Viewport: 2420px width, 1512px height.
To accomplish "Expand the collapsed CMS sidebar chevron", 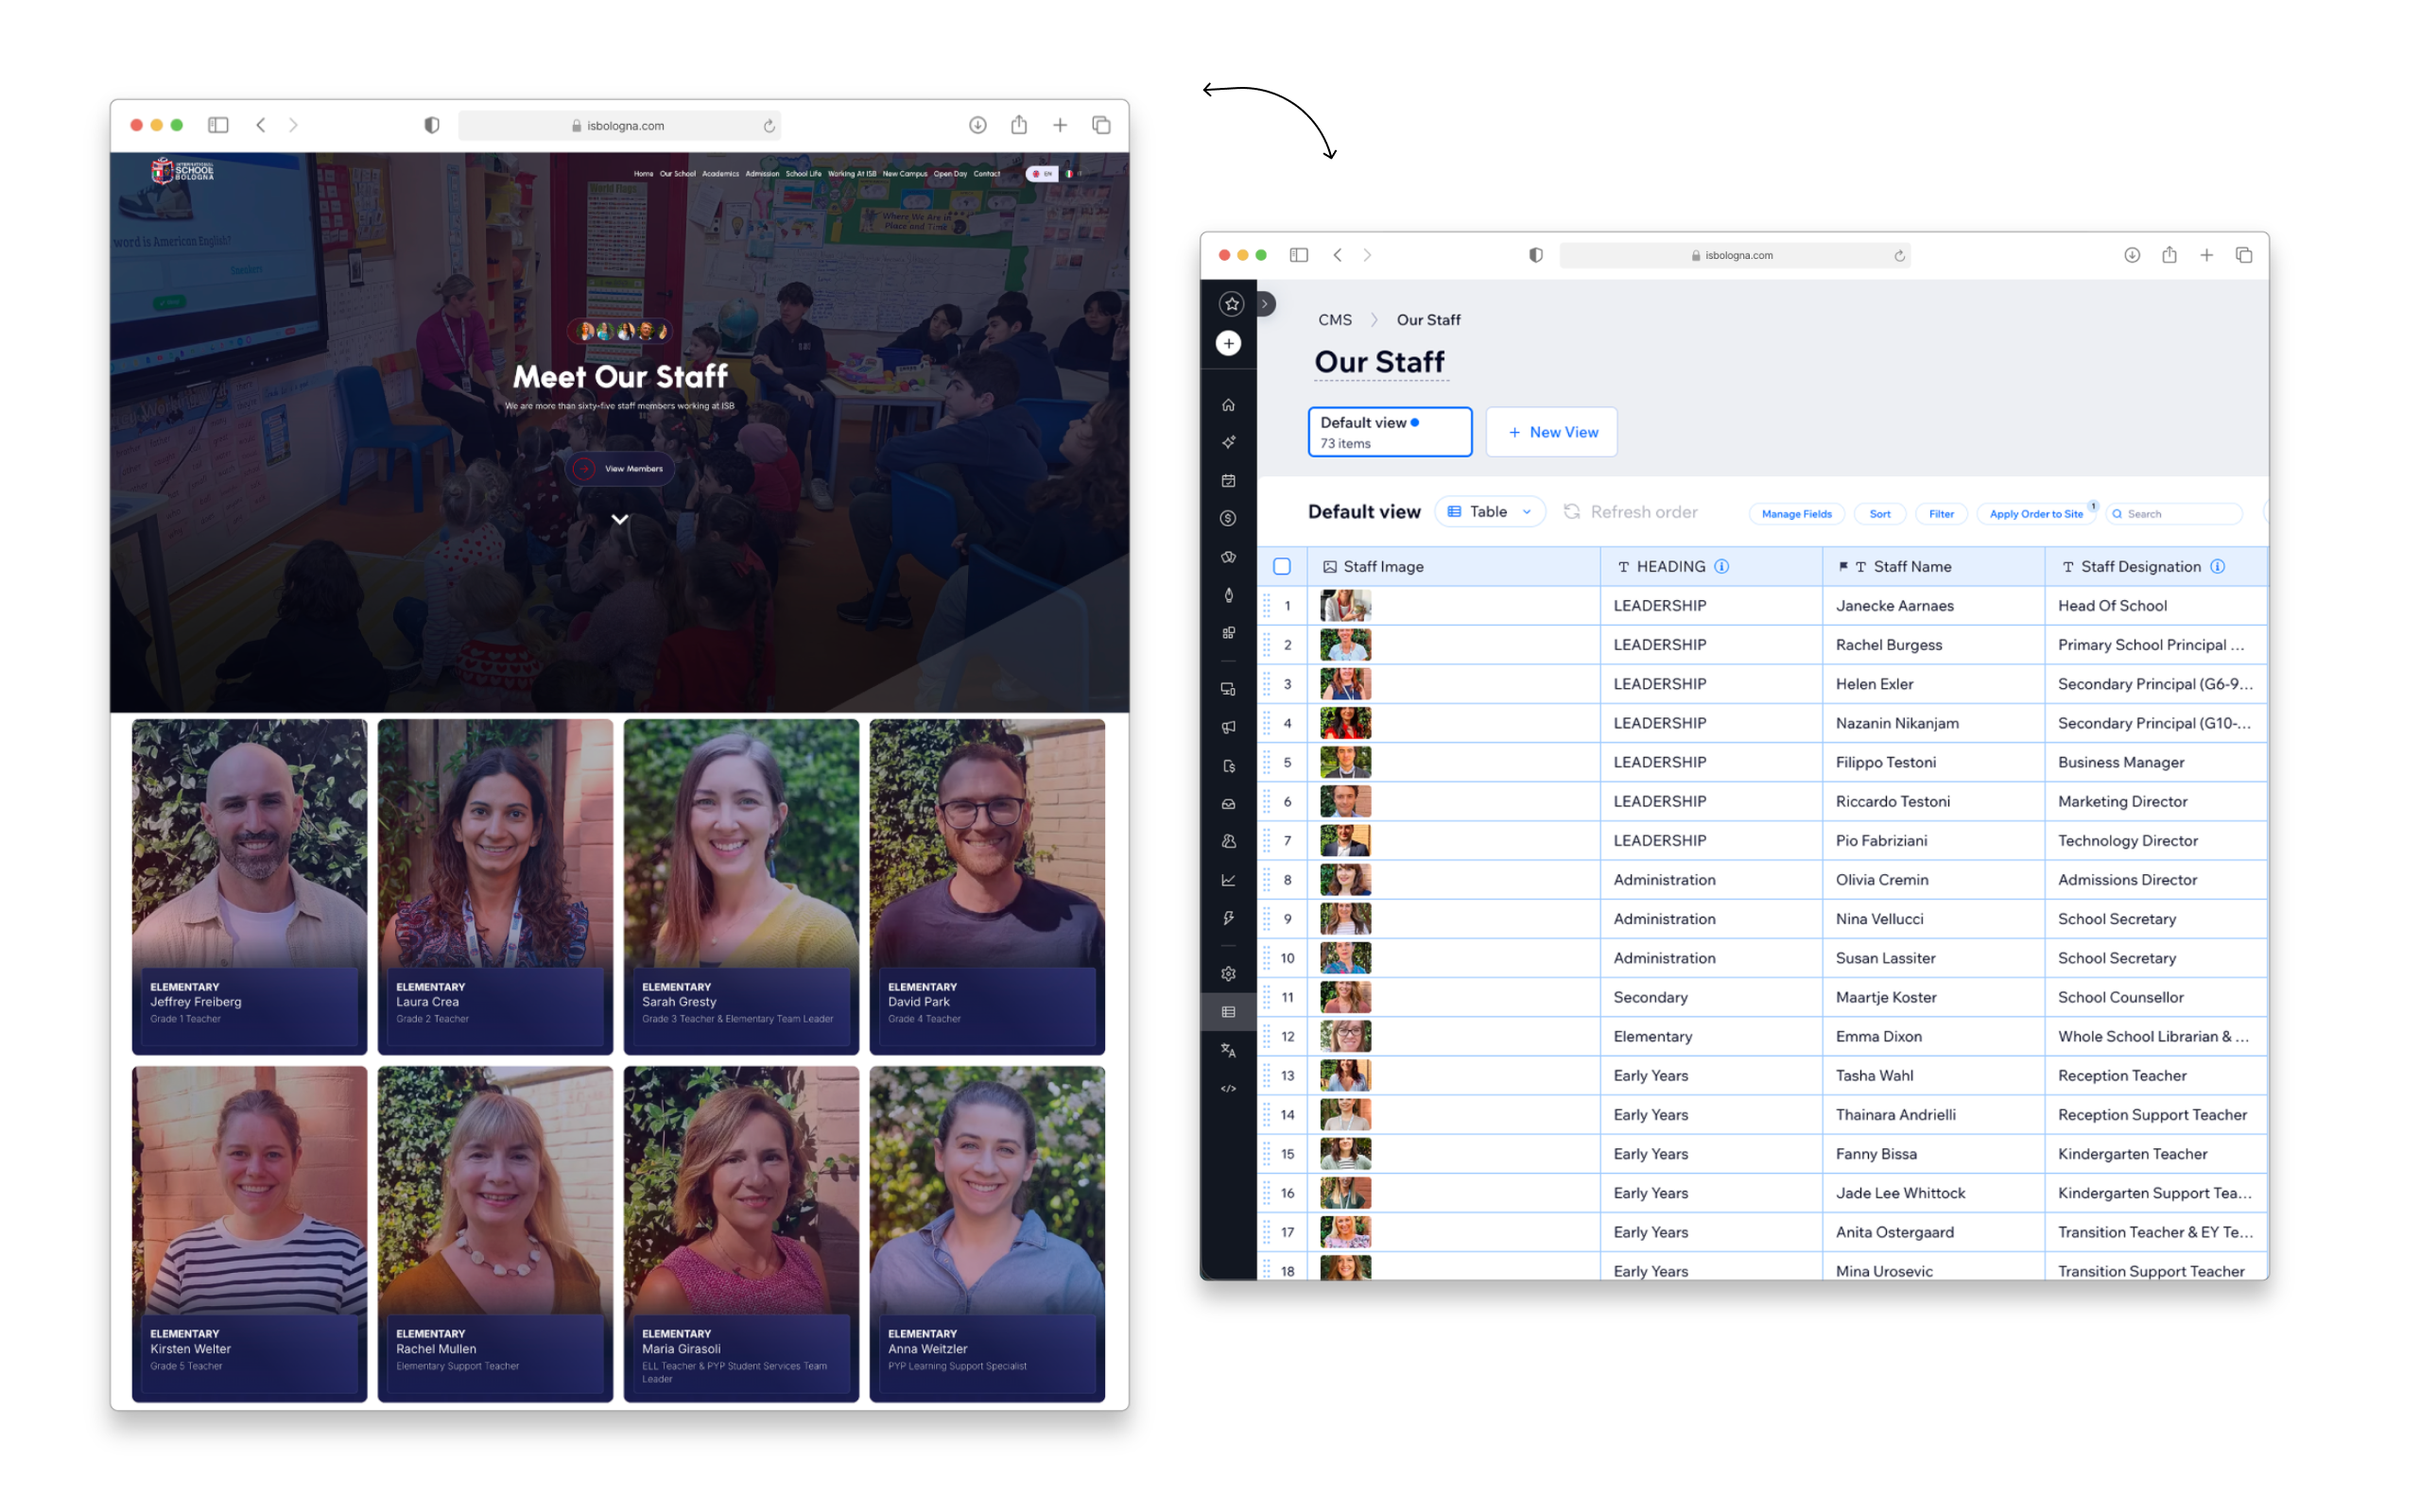I will pos(1265,303).
